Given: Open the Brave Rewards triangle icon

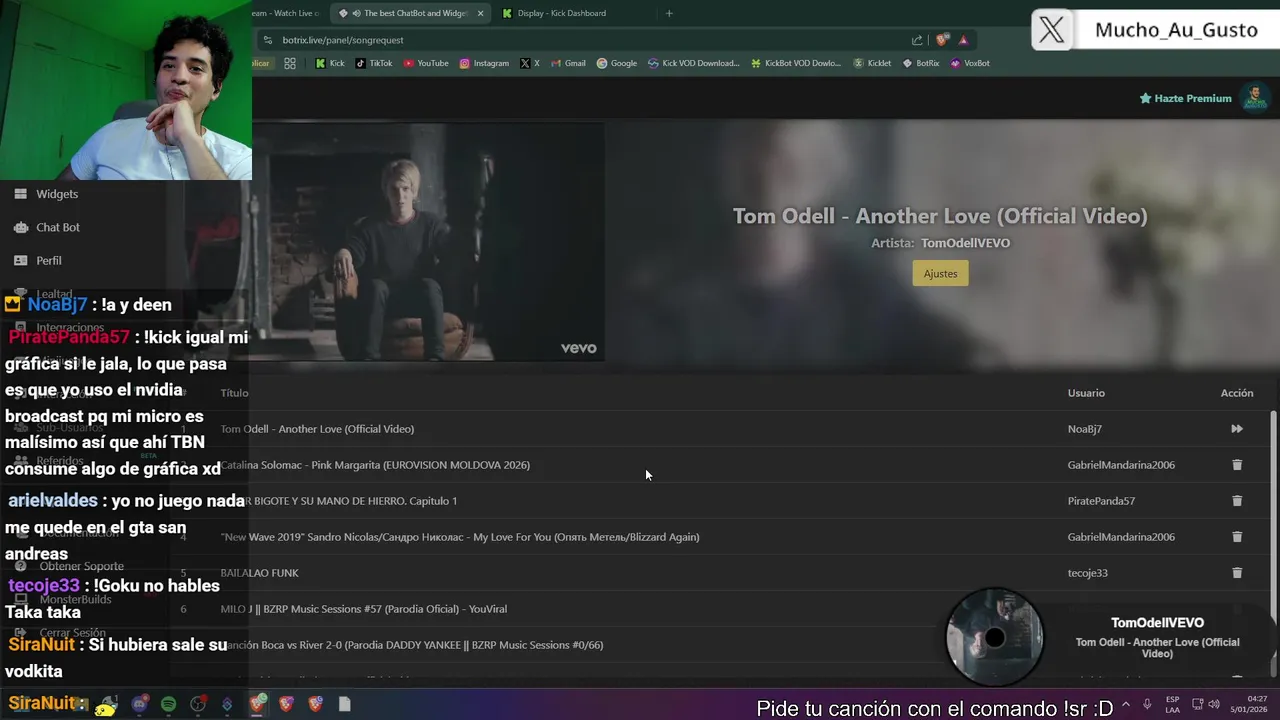Looking at the screenshot, I should 963,40.
